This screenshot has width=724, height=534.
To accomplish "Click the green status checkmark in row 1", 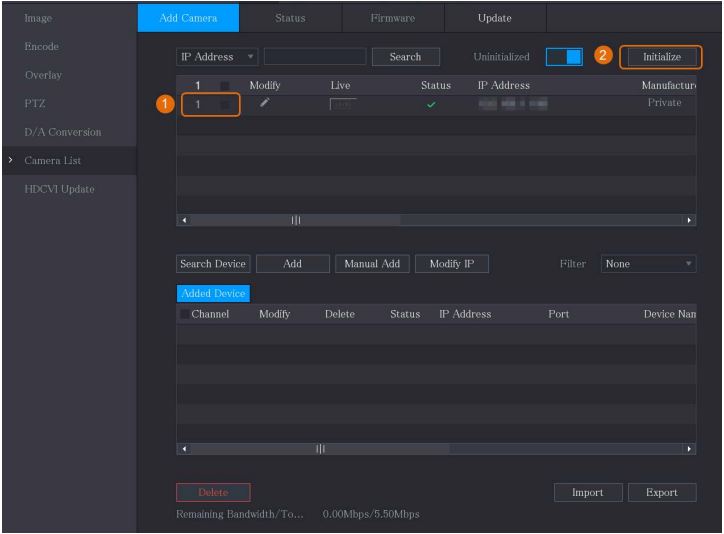I will tap(431, 105).
